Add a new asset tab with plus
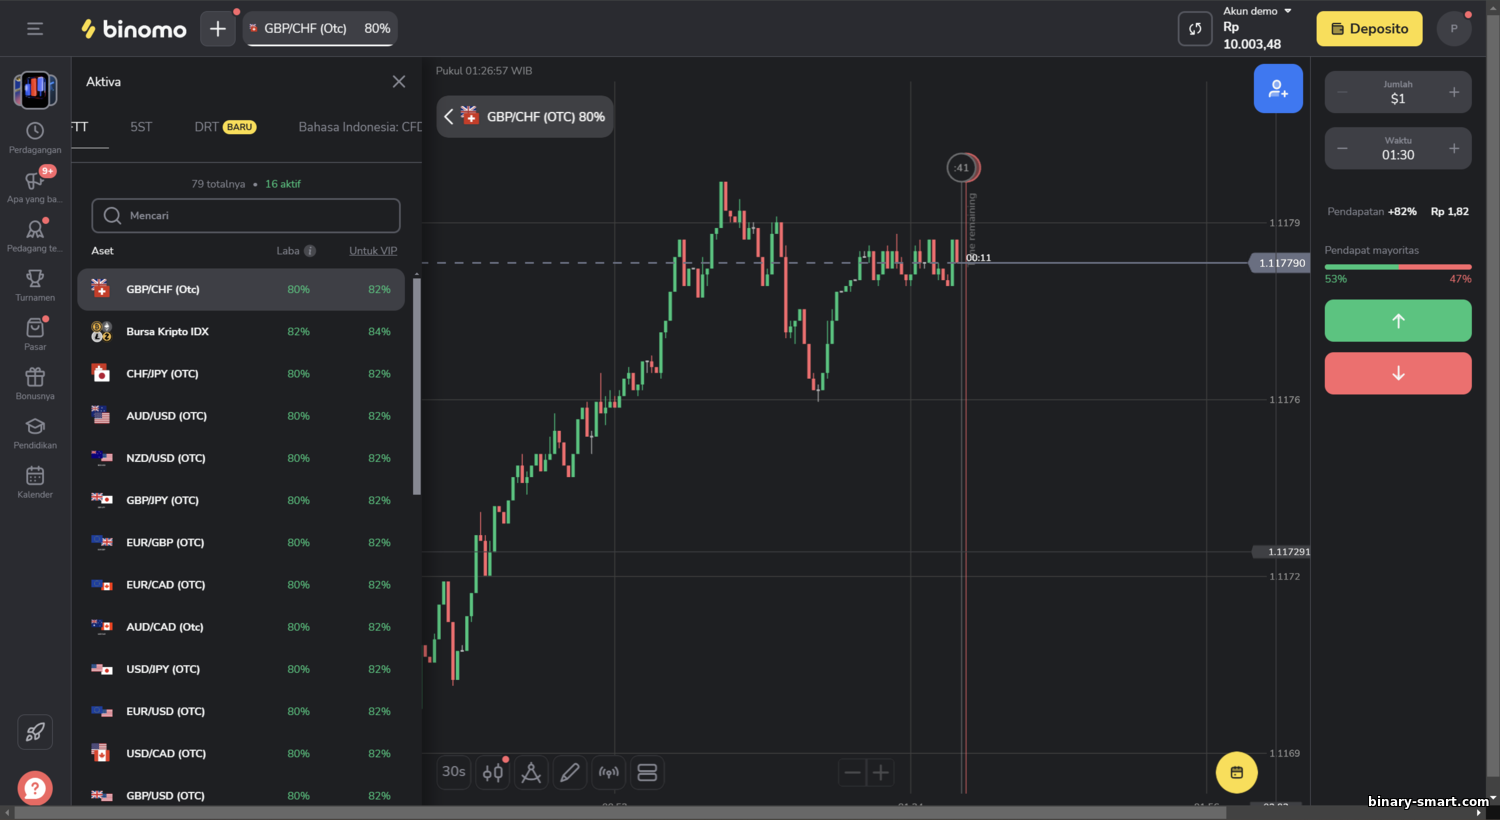The height and width of the screenshot is (820, 1500). [217, 29]
